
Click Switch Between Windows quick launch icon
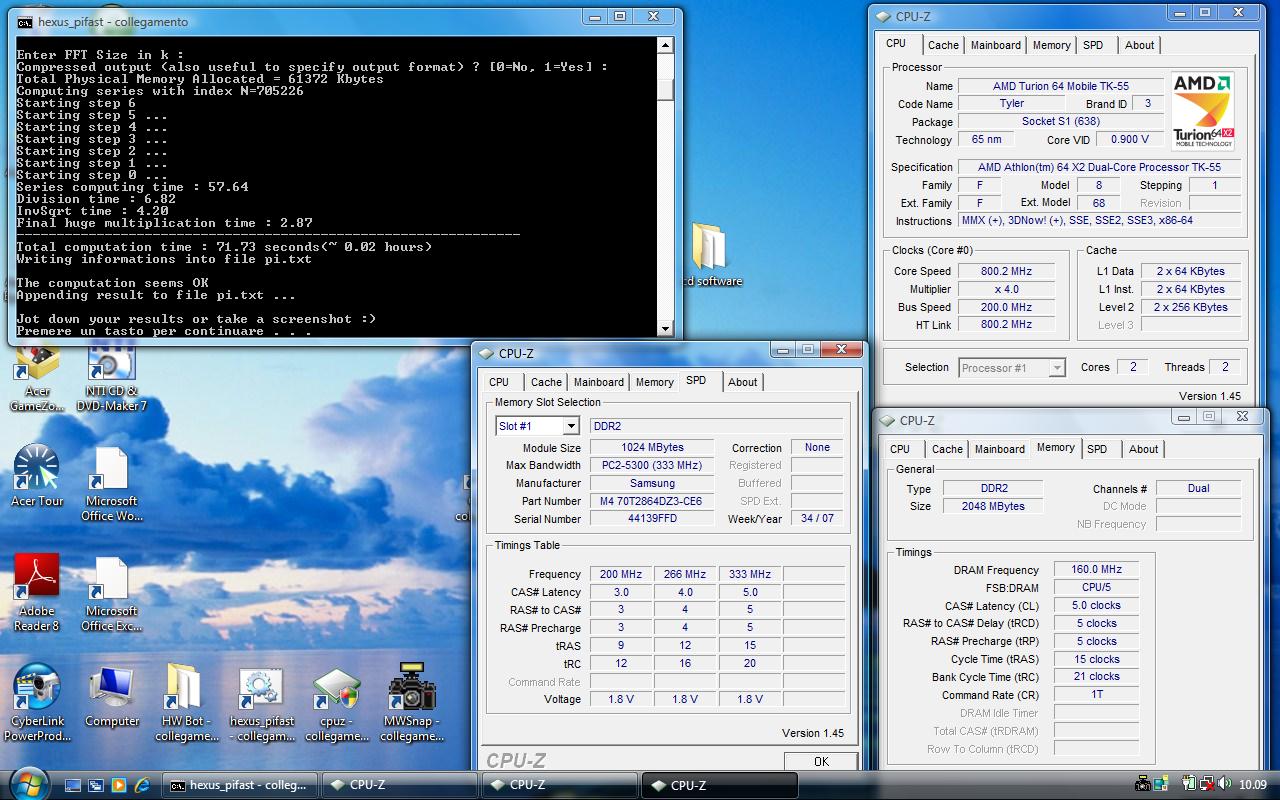96,785
